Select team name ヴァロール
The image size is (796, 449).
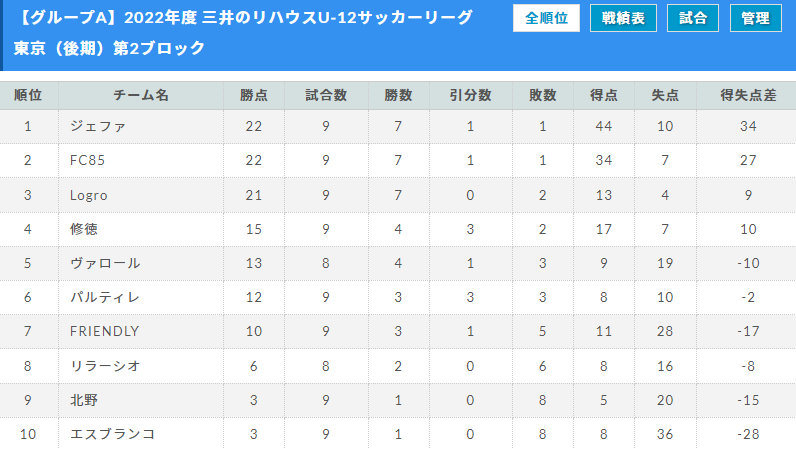pyautogui.click(x=105, y=263)
